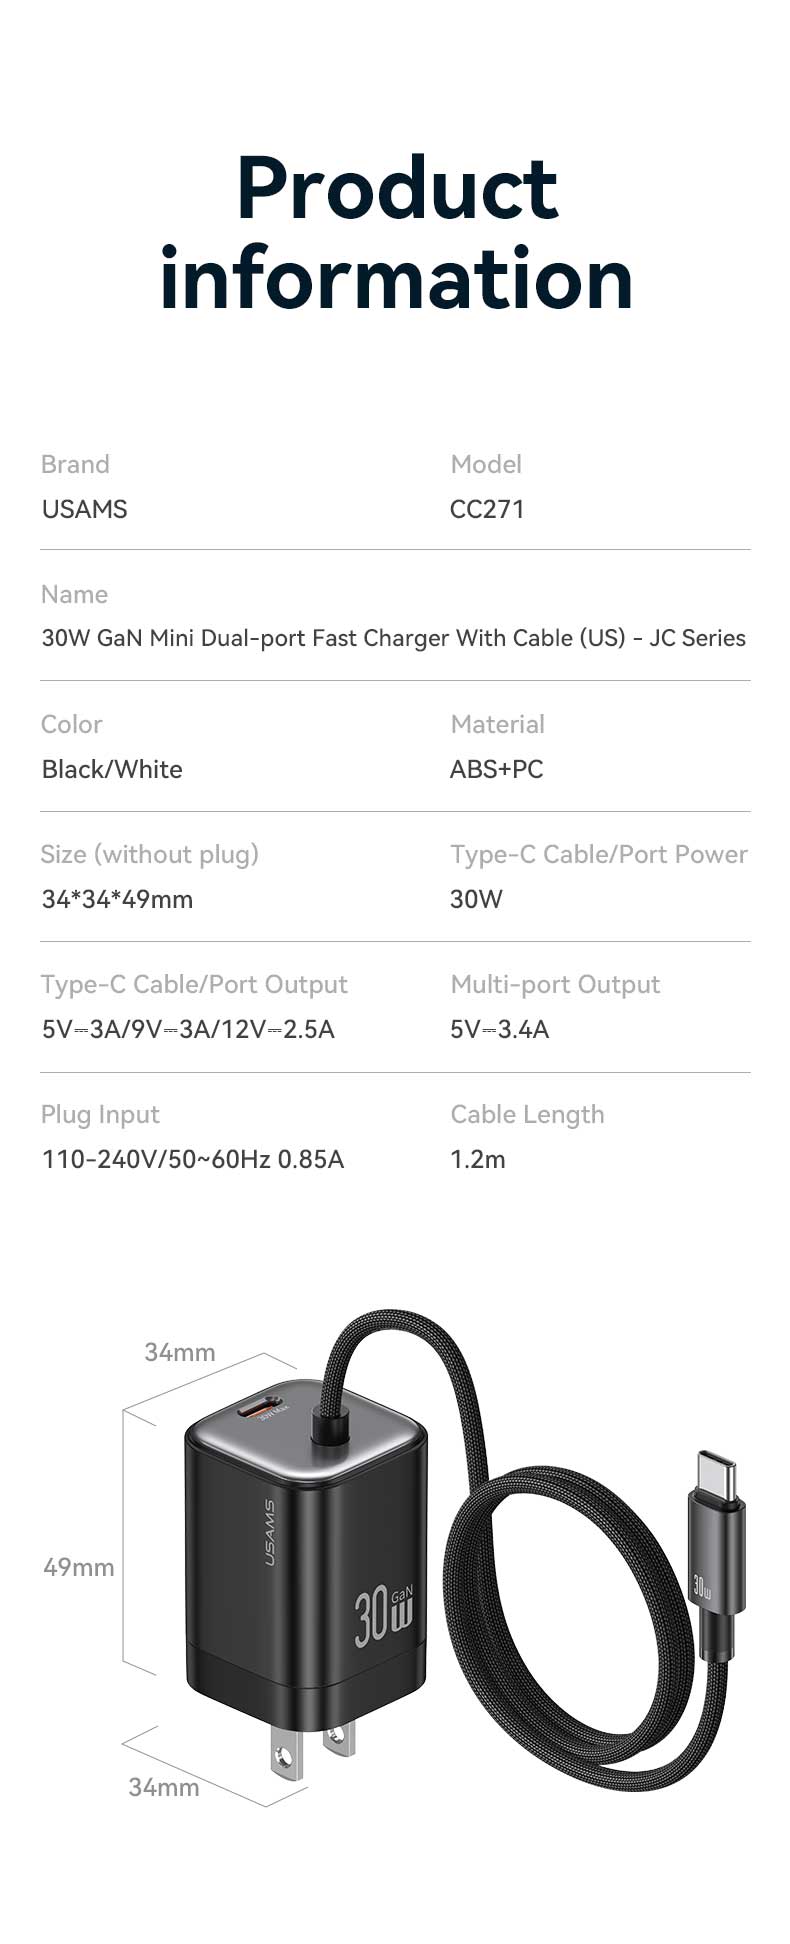Select the 34*34*49mm size value
Screen dimensions: 790x1944
click(x=117, y=899)
